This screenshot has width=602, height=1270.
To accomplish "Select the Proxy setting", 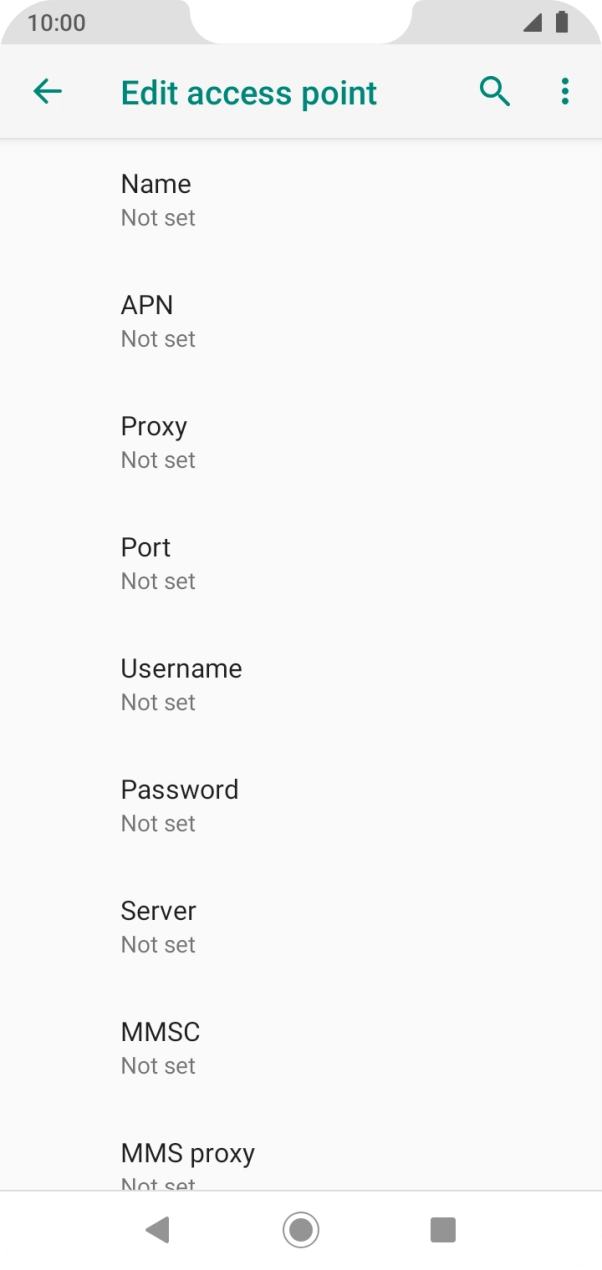I will click(301, 442).
